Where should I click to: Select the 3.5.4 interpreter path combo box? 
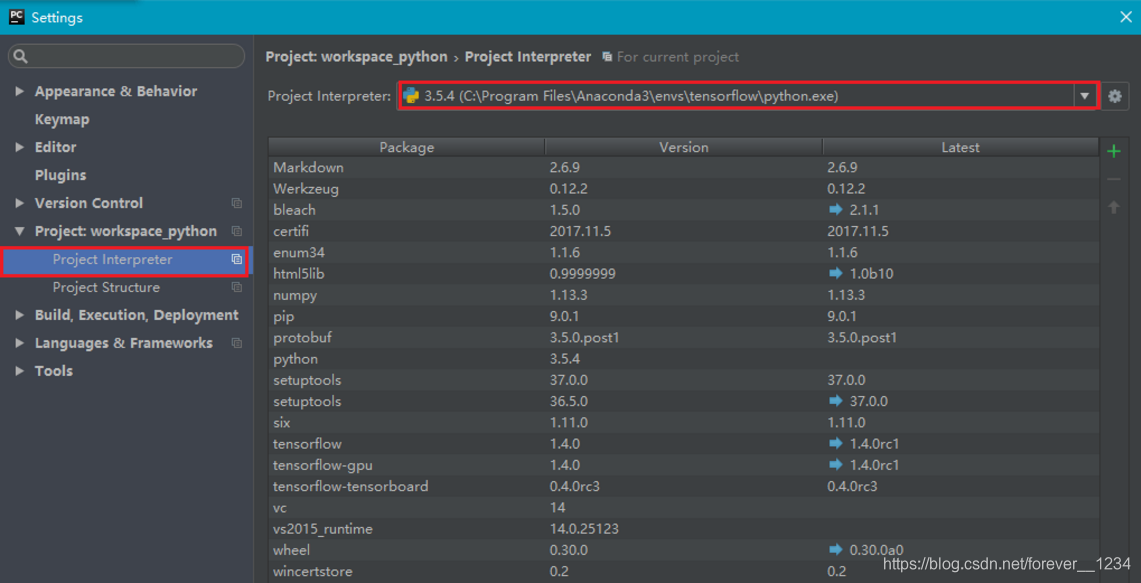click(x=747, y=96)
